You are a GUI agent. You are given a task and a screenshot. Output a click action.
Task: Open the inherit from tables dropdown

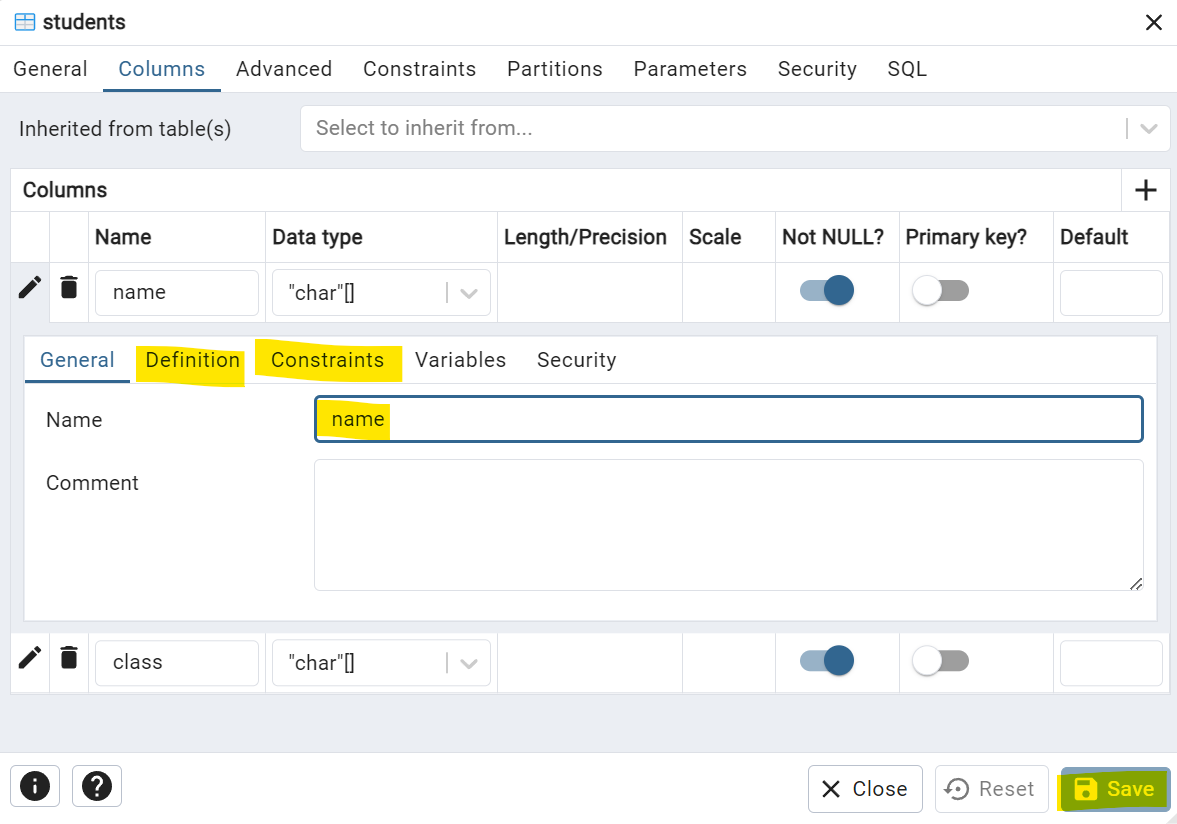coord(1150,128)
